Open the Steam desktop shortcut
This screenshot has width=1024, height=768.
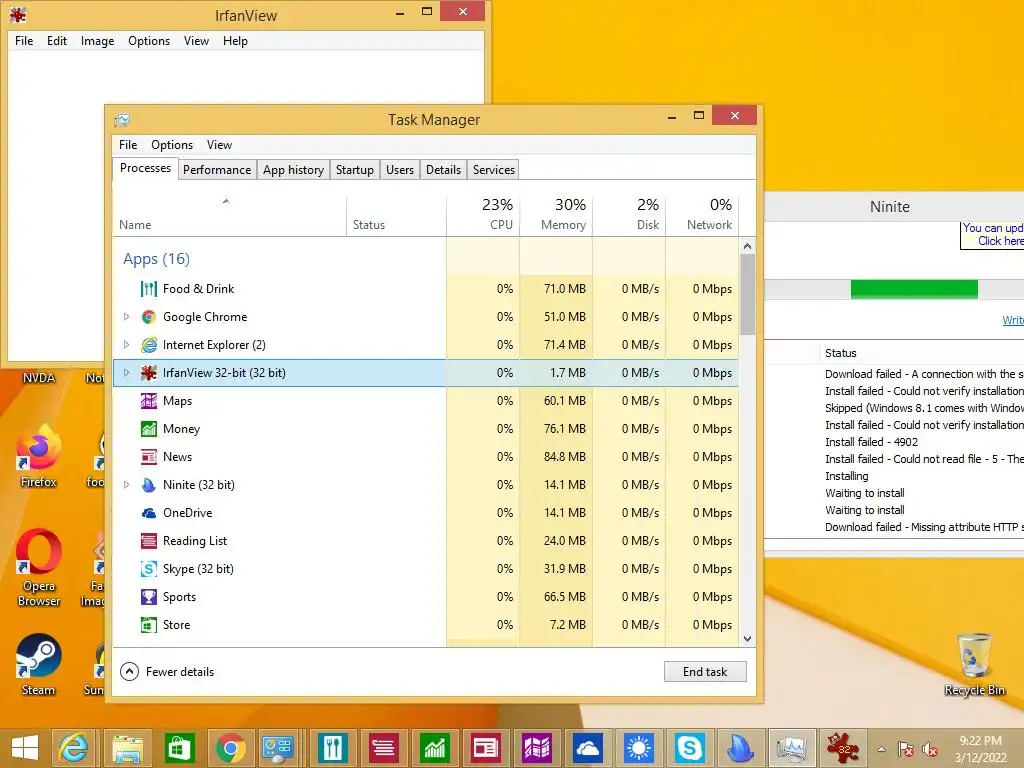[x=39, y=664]
